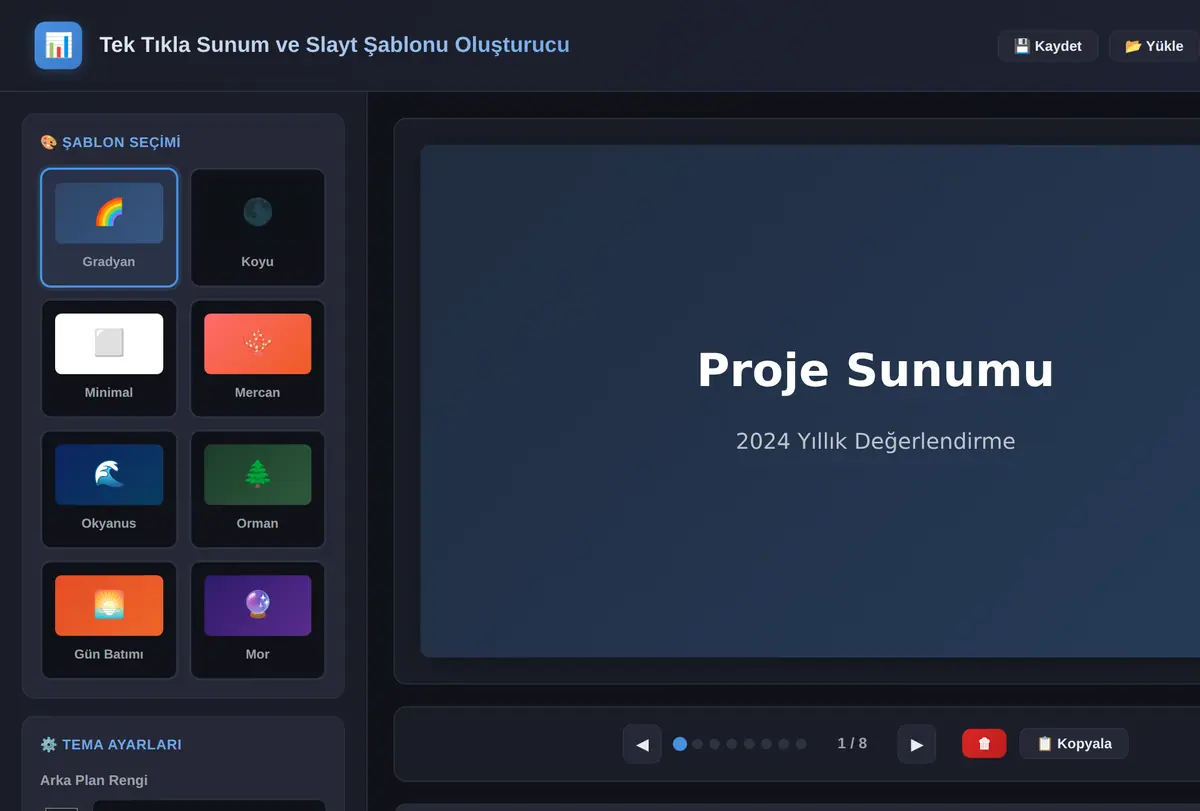1200x811 pixels.
Task: Select the Gradyan rainbow template
Action: click(109, 227)
